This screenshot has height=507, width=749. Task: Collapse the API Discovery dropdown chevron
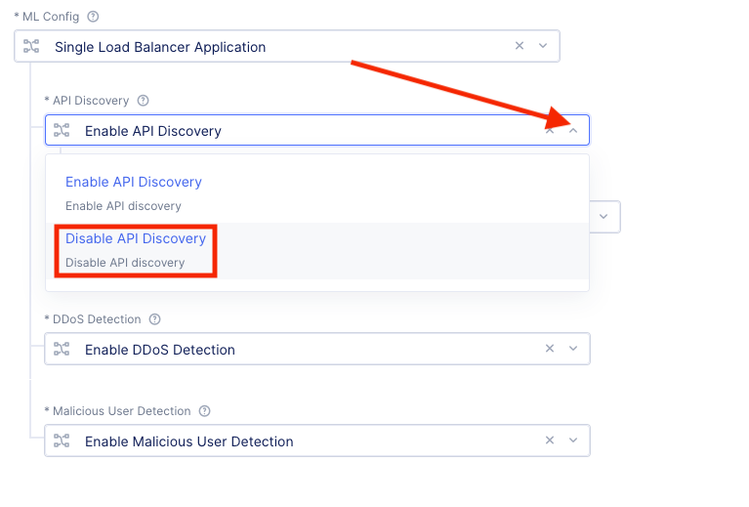point(573,130)
